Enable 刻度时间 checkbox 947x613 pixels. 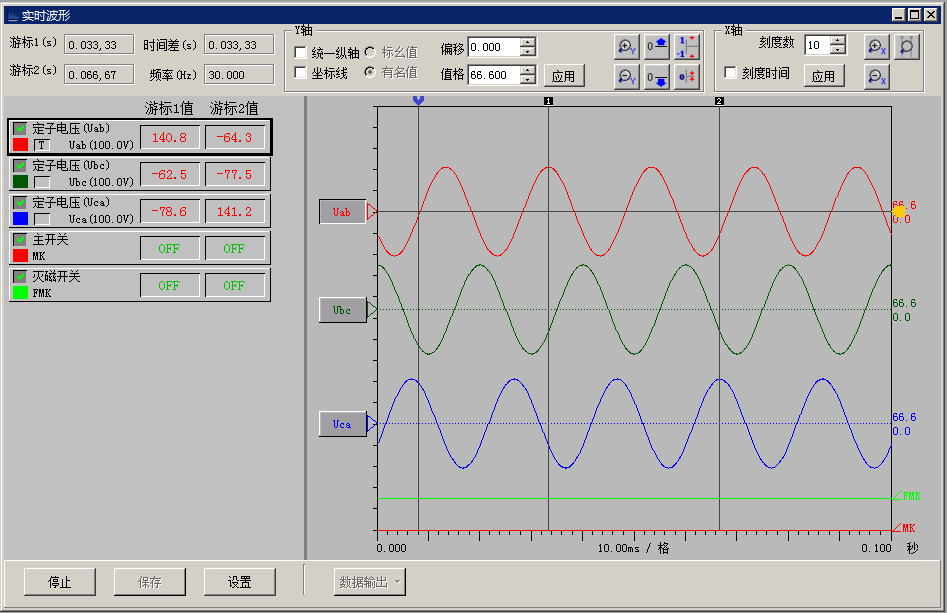[730, 72]
